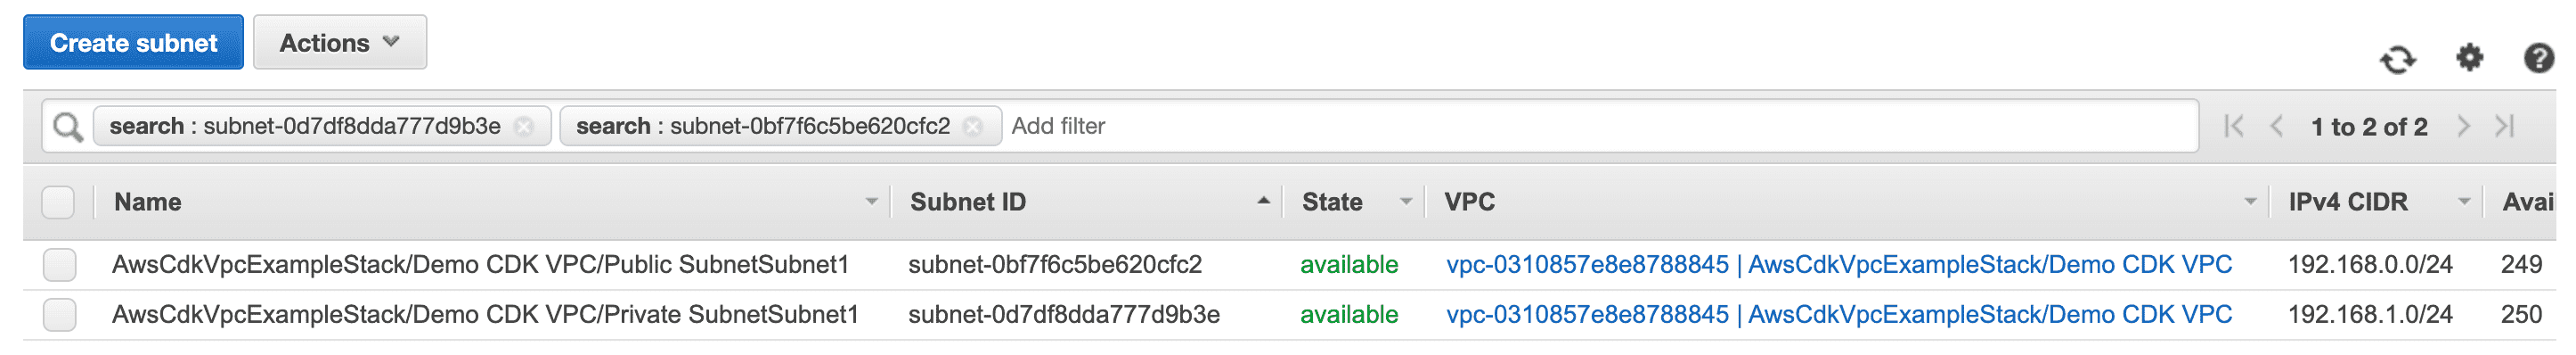Click the search magnifier icon

pyautogui.click(x=67, y=127)
